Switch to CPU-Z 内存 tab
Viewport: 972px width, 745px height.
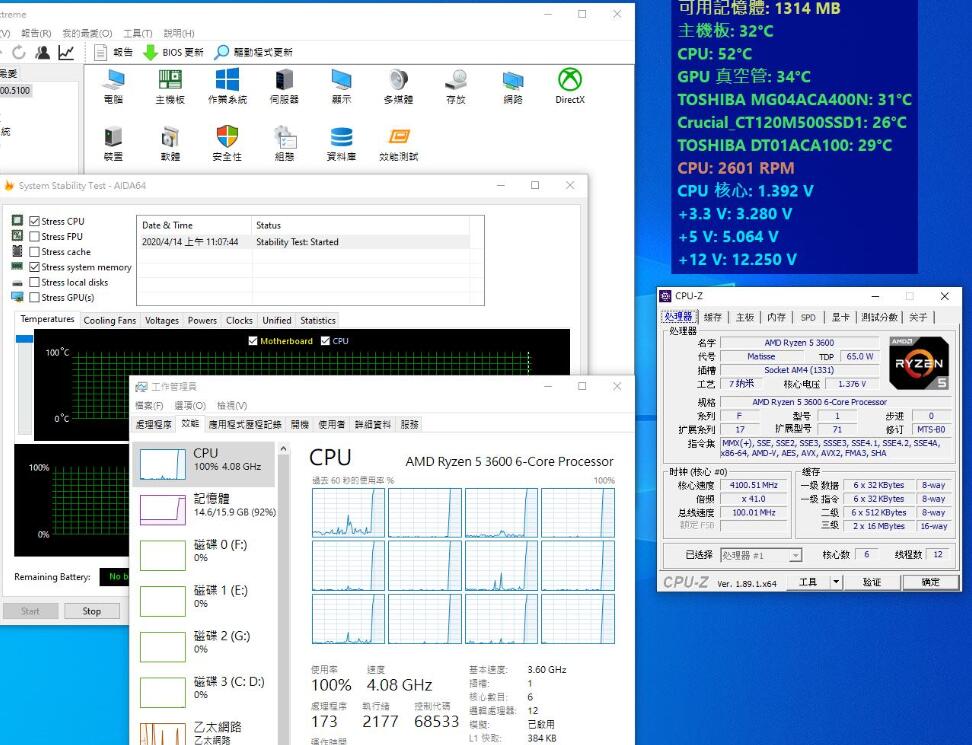point(776,317)
